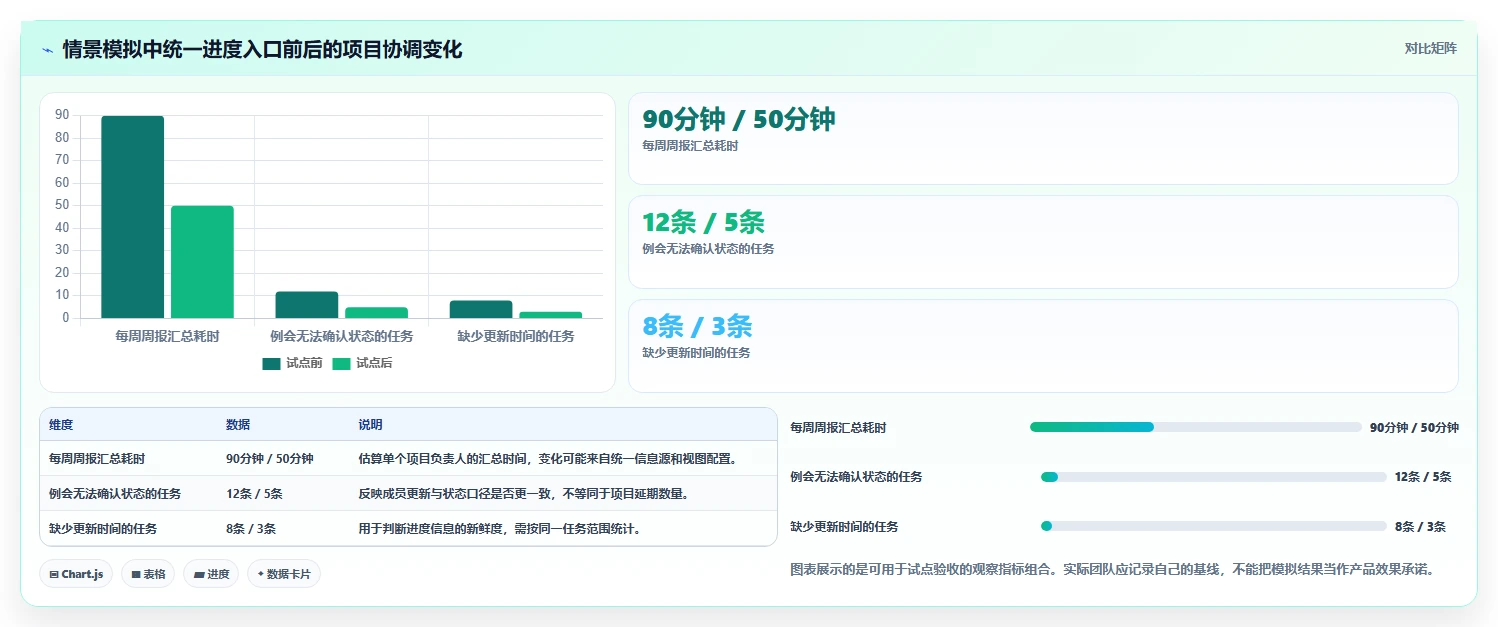Click the 表格 tag chip

[x=148, y=574]
